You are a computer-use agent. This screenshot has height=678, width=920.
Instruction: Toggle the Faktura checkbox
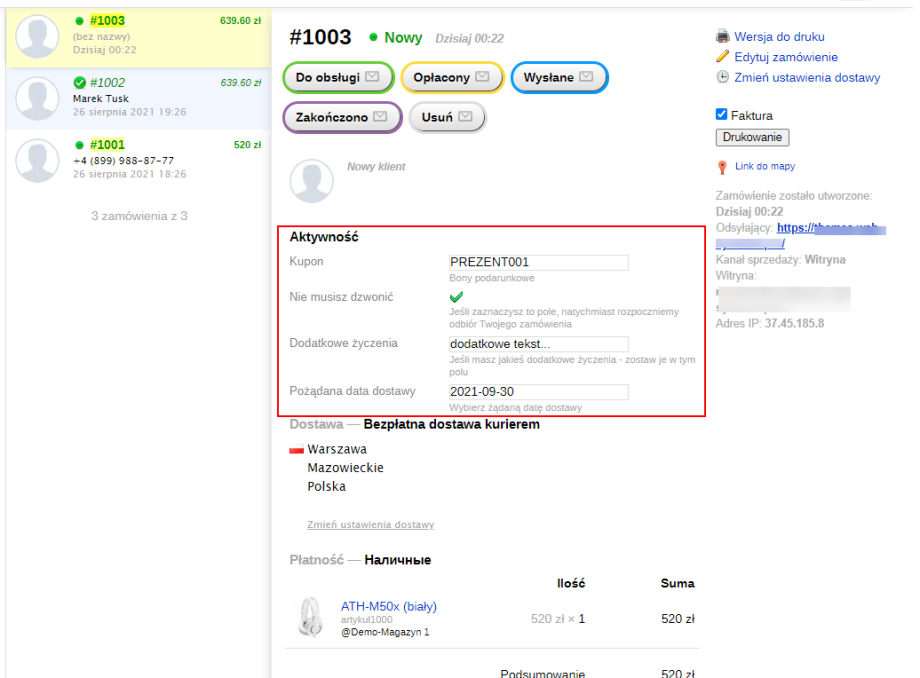point(722,115)
